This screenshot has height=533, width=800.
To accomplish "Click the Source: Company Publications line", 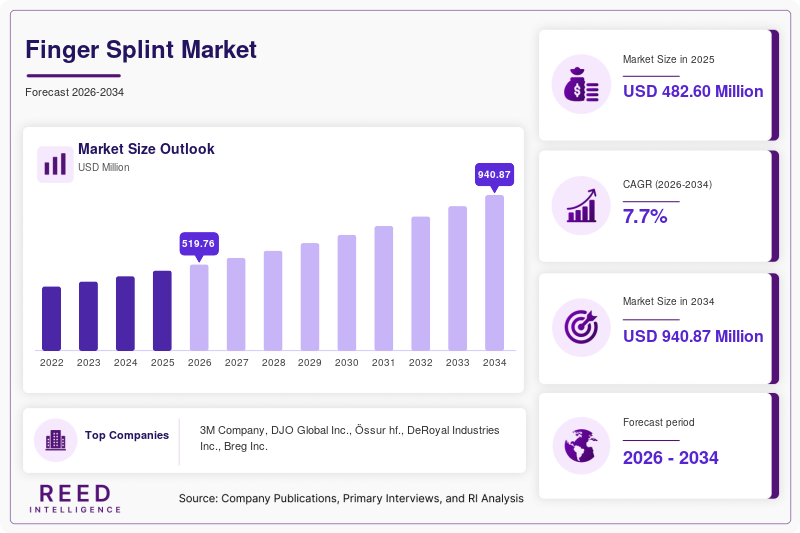I will click(351, 498).
